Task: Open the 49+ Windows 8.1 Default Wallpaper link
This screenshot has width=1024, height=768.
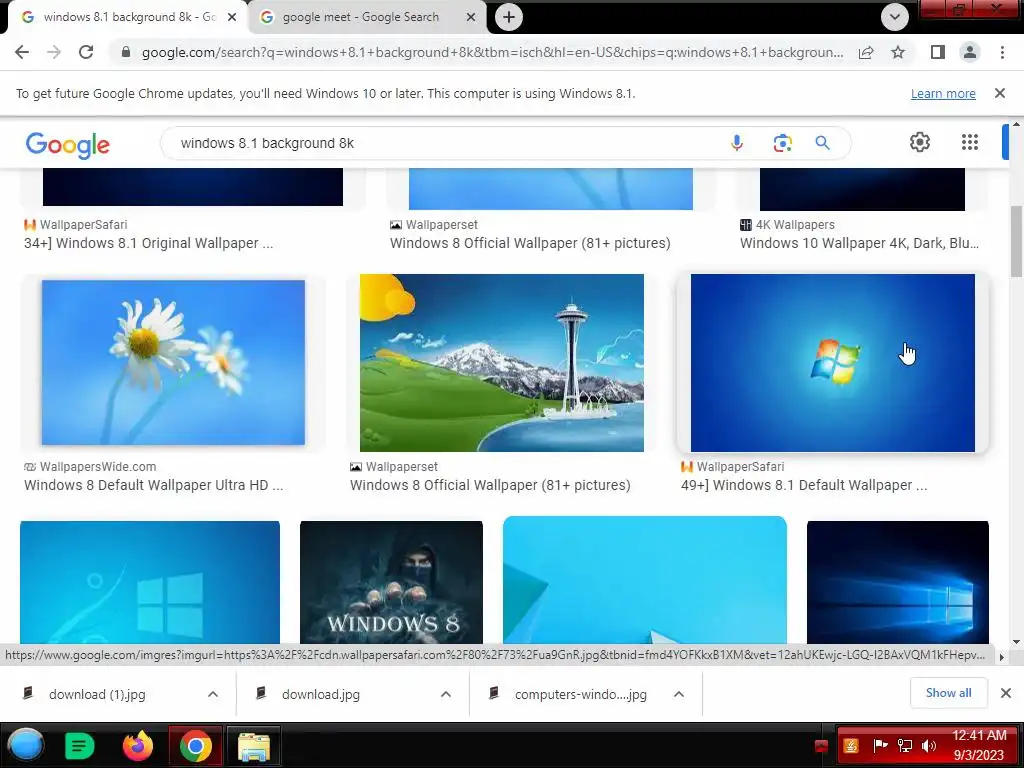Action: click(x=804, y=485)
